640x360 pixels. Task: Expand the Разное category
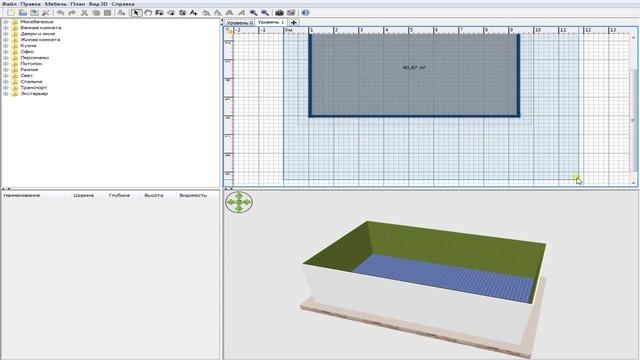point(6,70)
